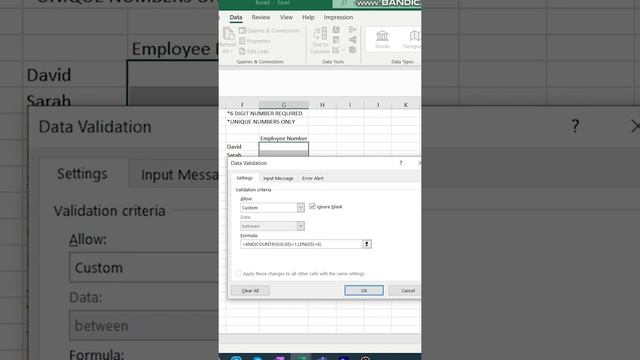Image resolution: width=640 pixels, height=360 pixels.
Task: Click the dialog help question mark
Action: click(401, 163)
